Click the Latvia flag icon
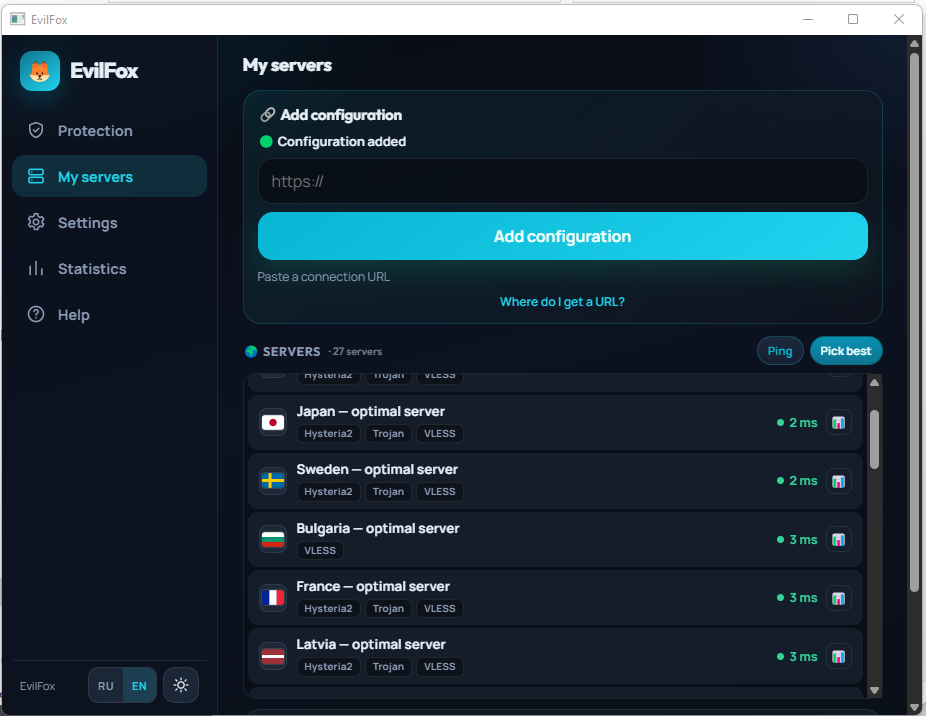Screen dimensions: 926x716 point(273,656)
